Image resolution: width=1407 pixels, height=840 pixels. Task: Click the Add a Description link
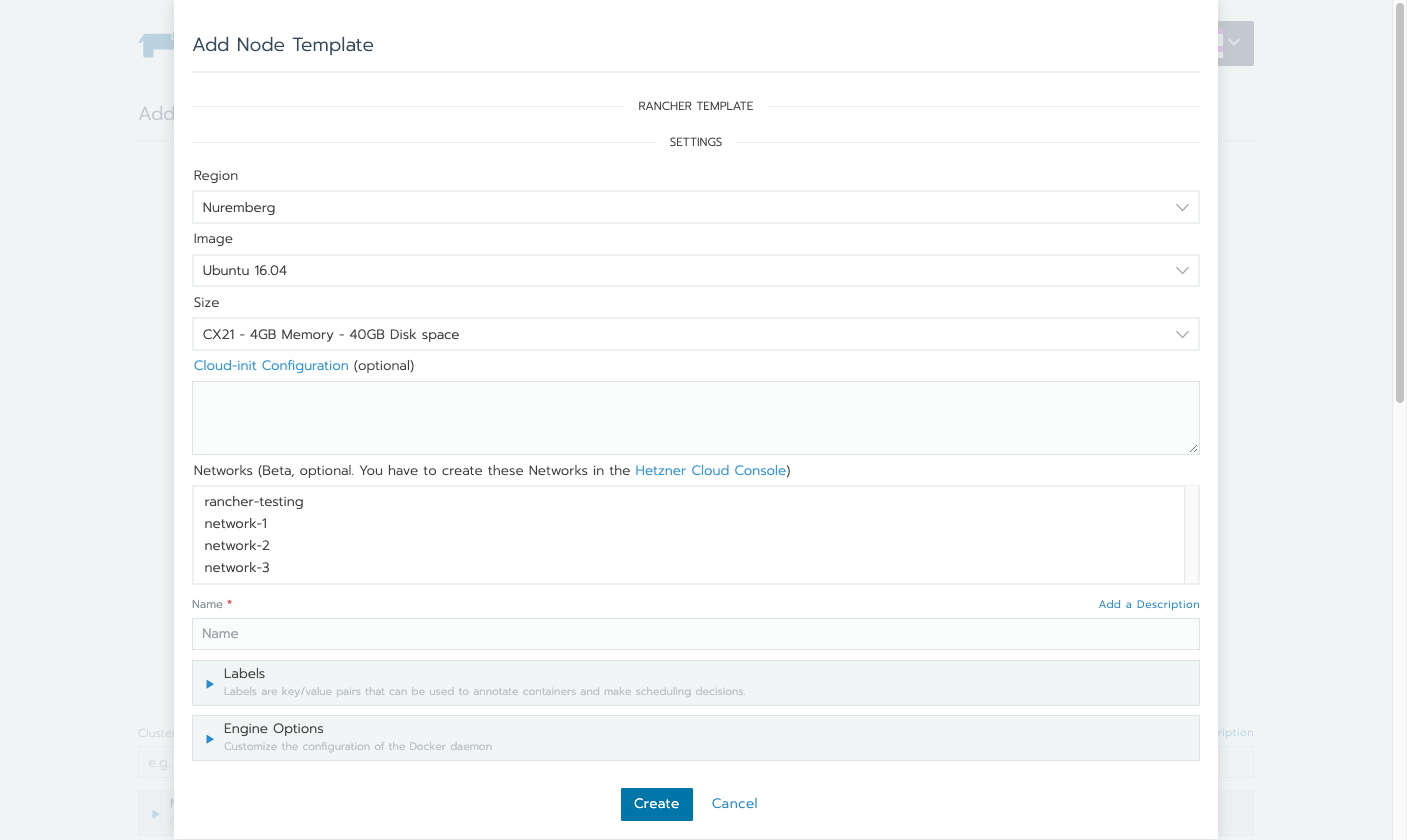pos(1149,604)
